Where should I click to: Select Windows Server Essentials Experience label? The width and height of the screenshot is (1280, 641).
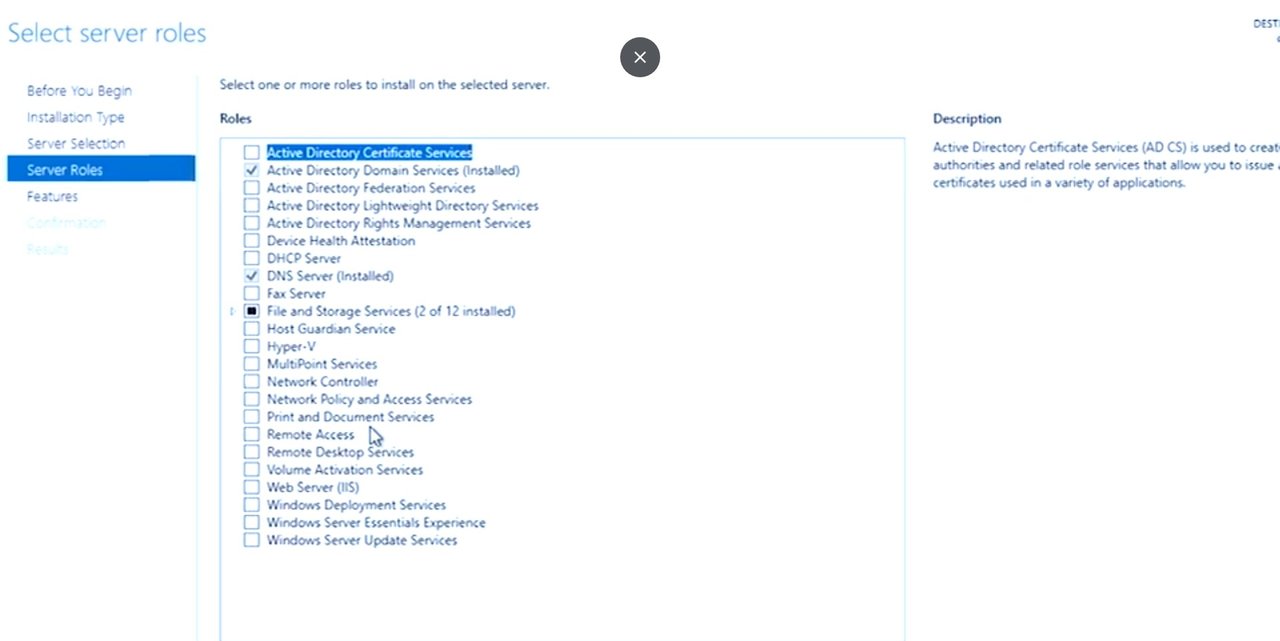tap(376, 523)
